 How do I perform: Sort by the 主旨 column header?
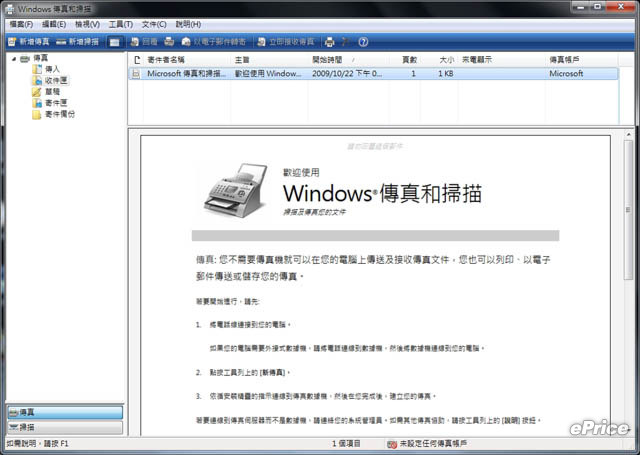point(270,60)
